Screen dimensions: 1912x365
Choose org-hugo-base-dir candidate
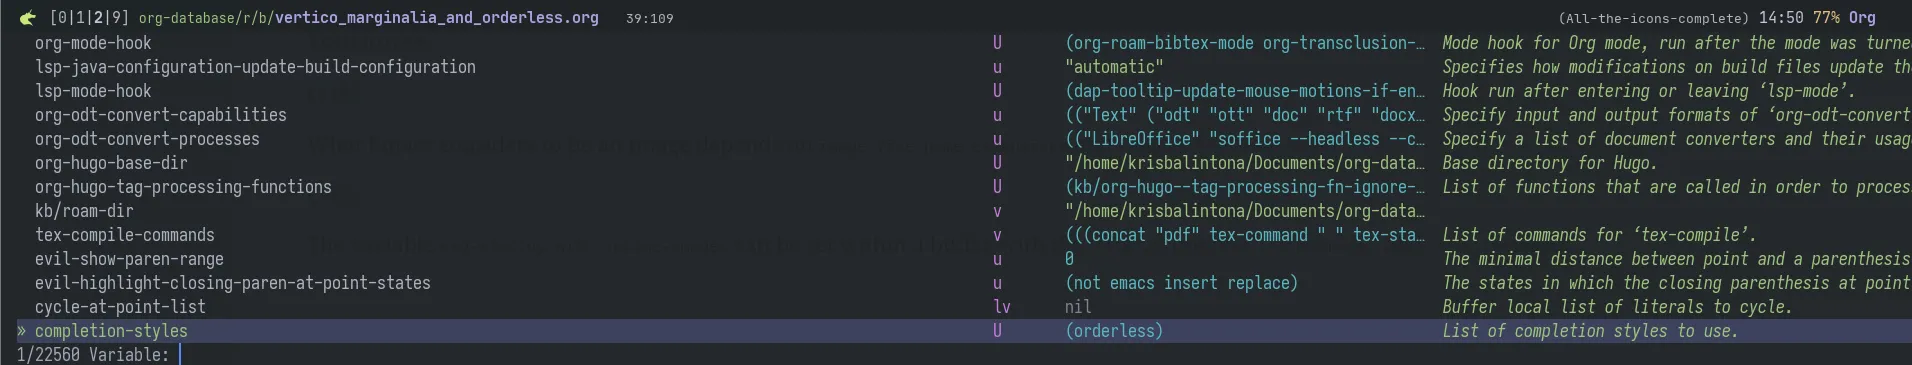111,163
